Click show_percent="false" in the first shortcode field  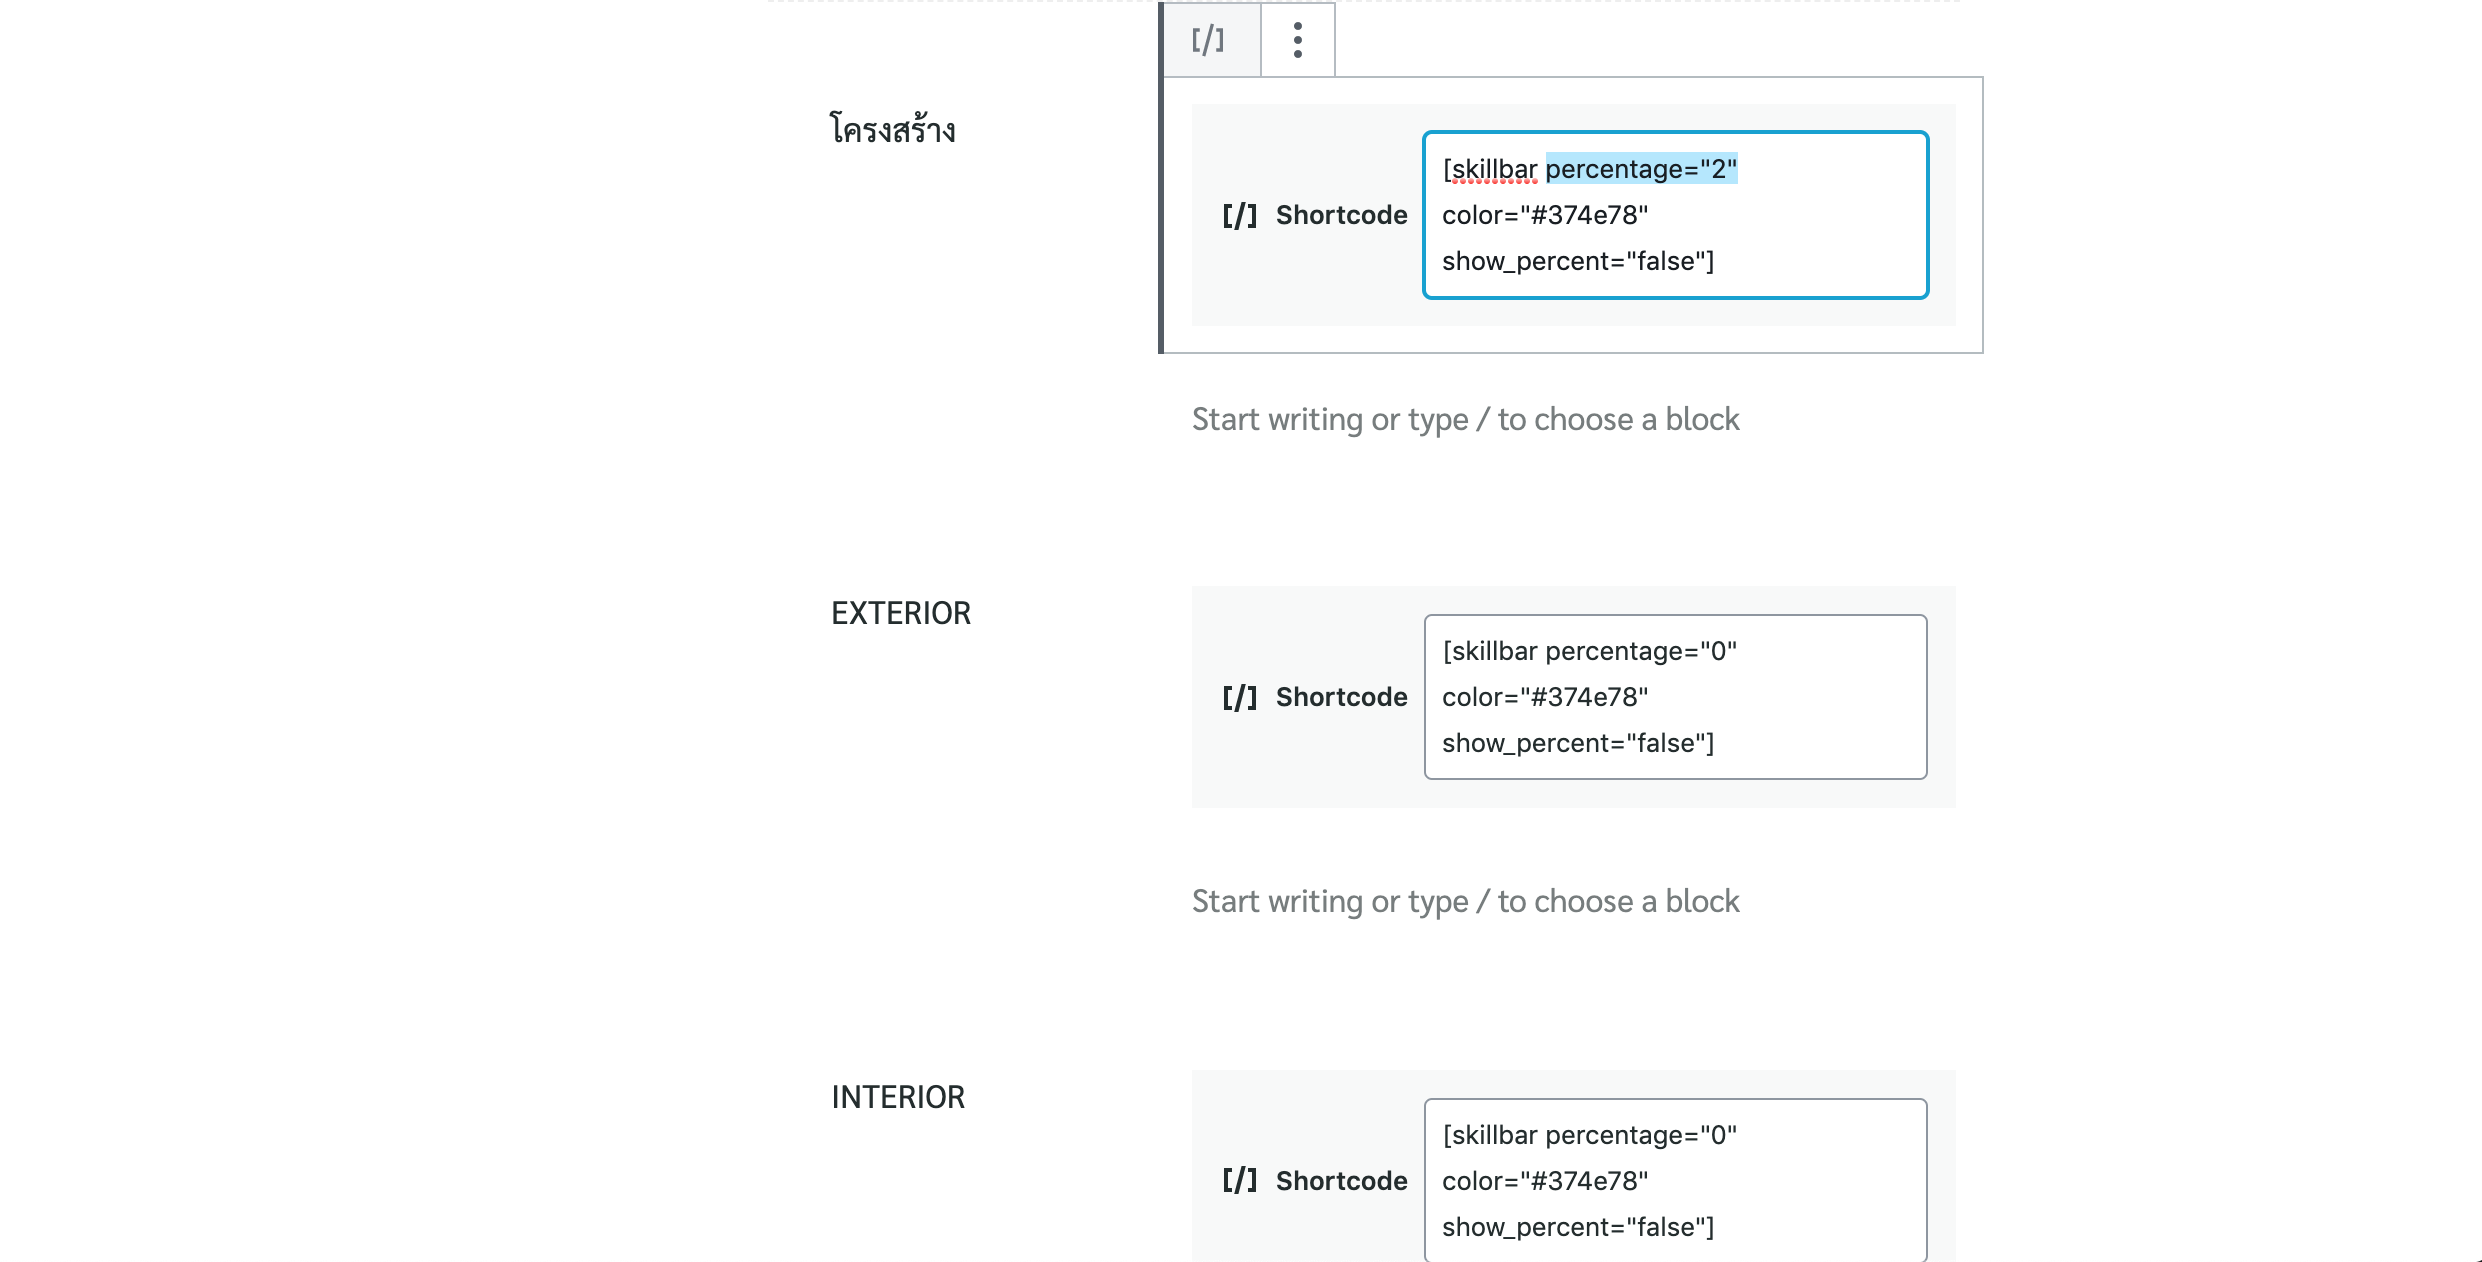pyautogui.click(x=1577, y=261)
